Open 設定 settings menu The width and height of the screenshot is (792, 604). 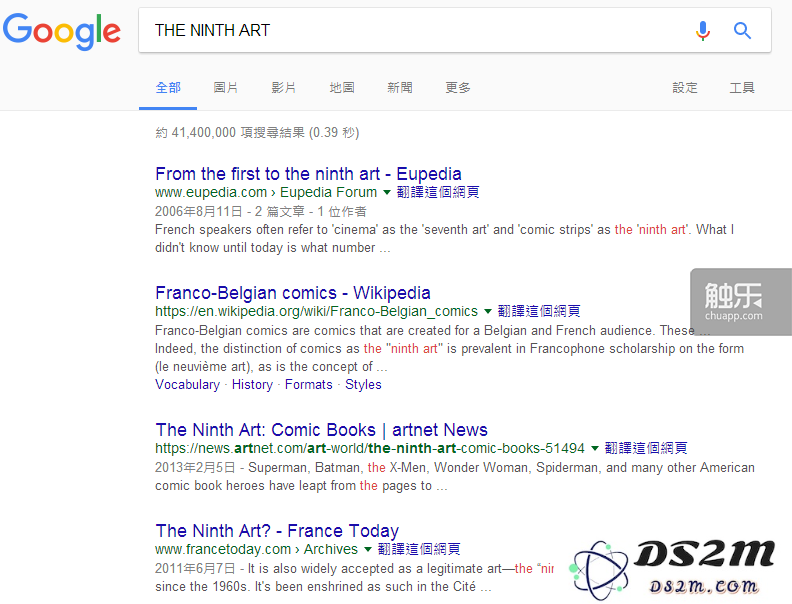point(685,88)
